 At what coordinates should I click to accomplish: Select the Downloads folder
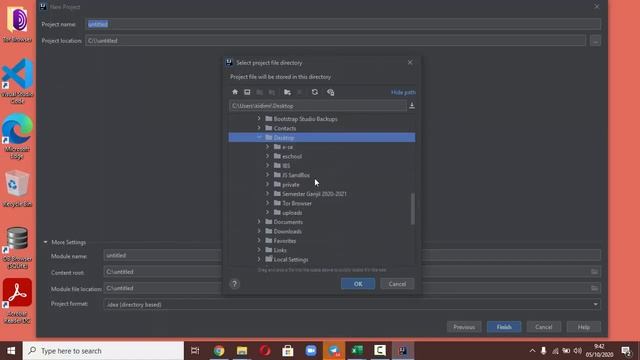pos(288,231)
